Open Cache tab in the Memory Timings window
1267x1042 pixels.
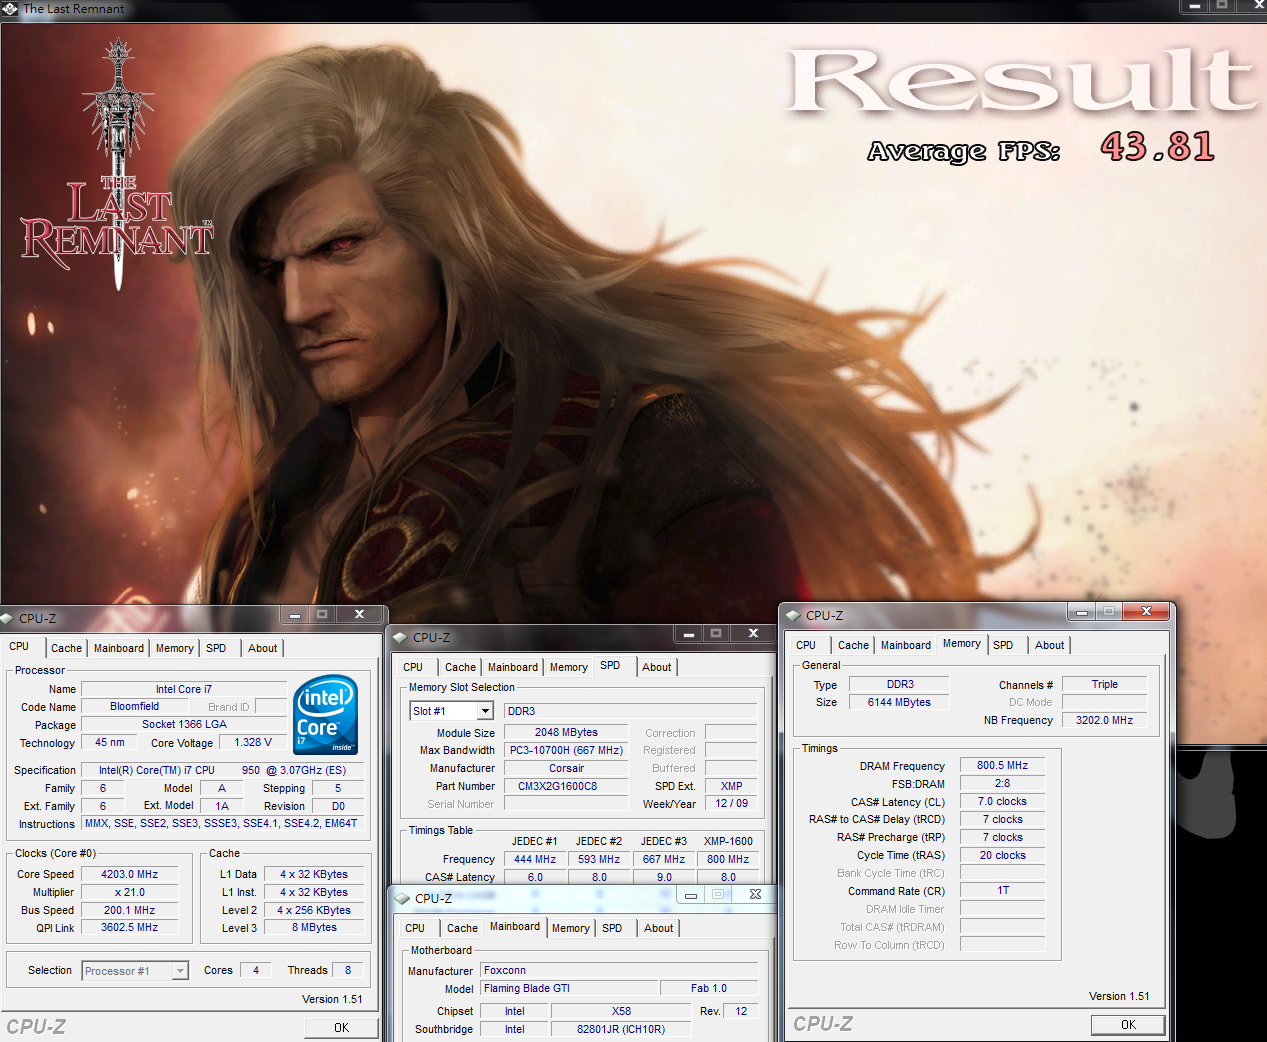[854, 645]
